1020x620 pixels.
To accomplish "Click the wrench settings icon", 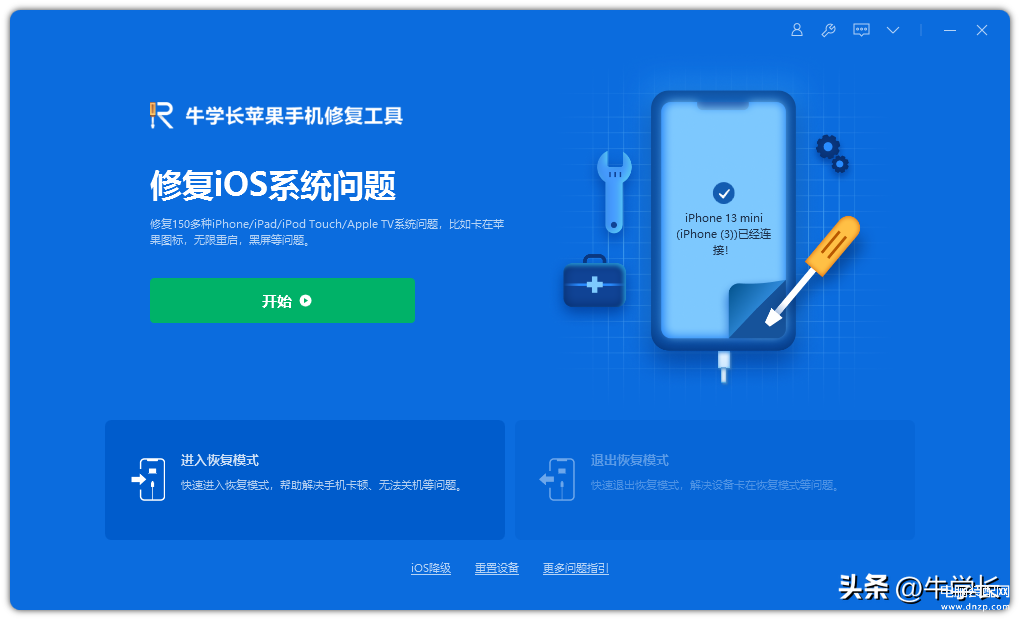I will click(828, 30).
